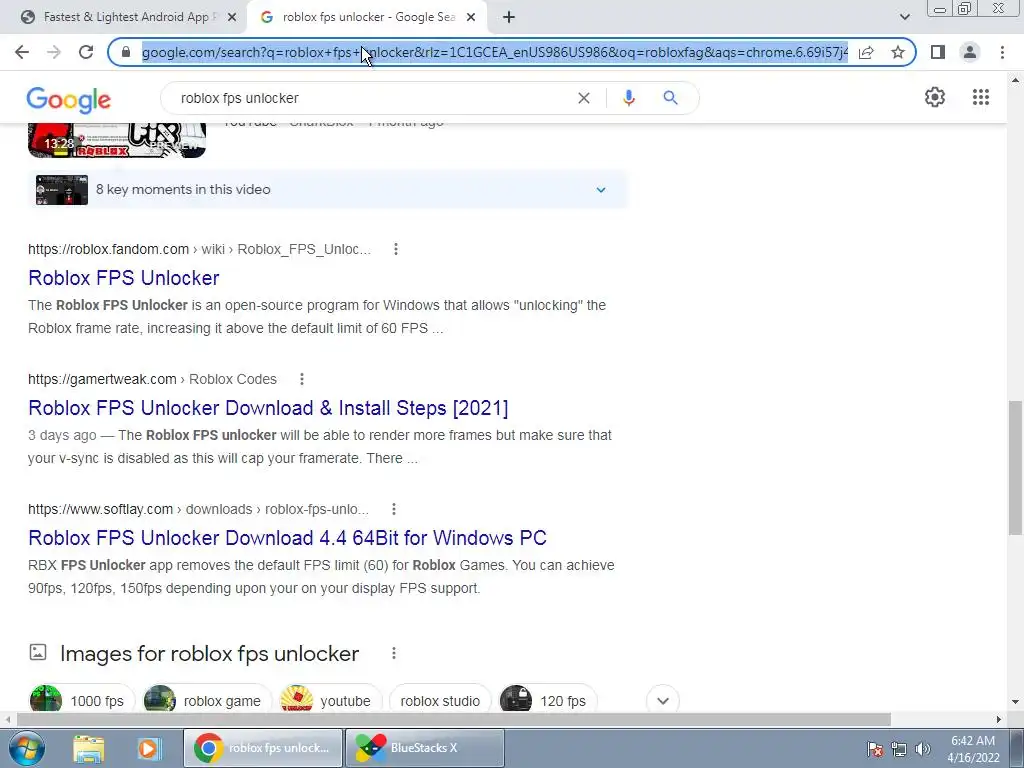Image resolution: width=1024 pixels, height=768 pixels.
Task: Filter images by roblox game chip
Action: point(208,701)
